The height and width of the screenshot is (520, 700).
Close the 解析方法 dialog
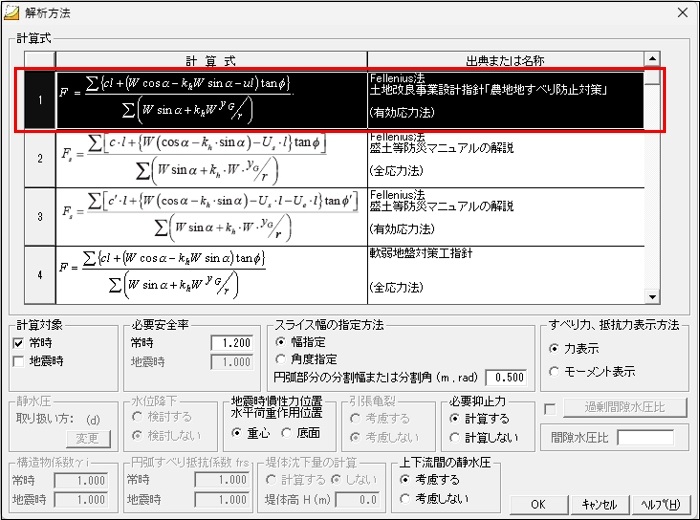[683, 12]
